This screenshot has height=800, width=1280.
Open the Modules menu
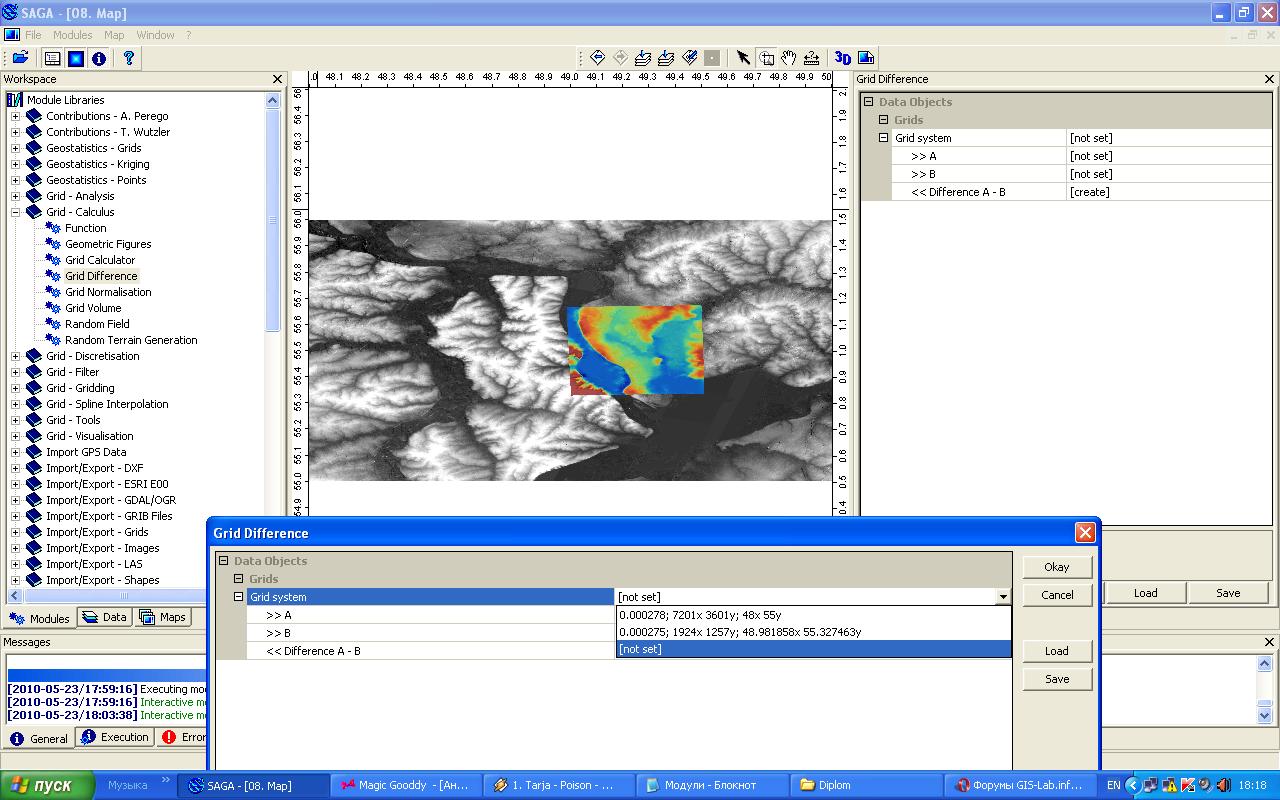[72, 35]
